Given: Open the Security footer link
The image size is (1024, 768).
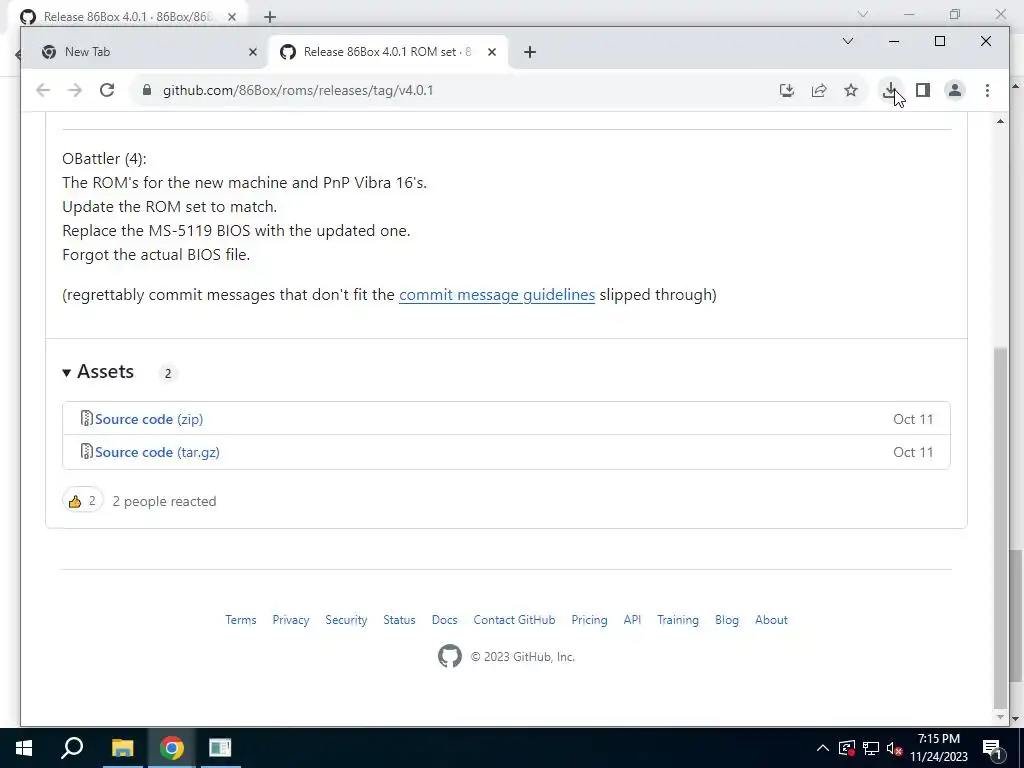Looking at the screenshot, I should [346, 620].
